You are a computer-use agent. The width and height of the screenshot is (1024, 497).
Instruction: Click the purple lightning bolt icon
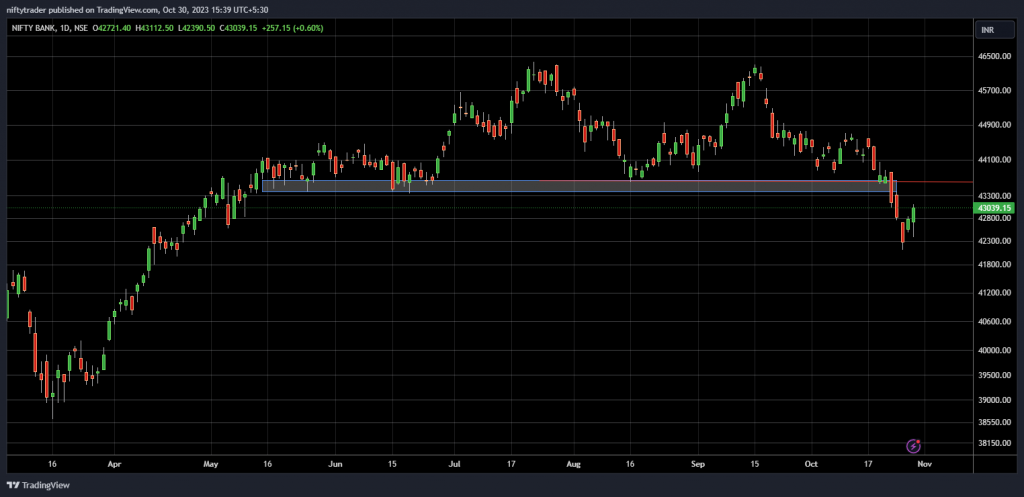[x=914, y=446]
